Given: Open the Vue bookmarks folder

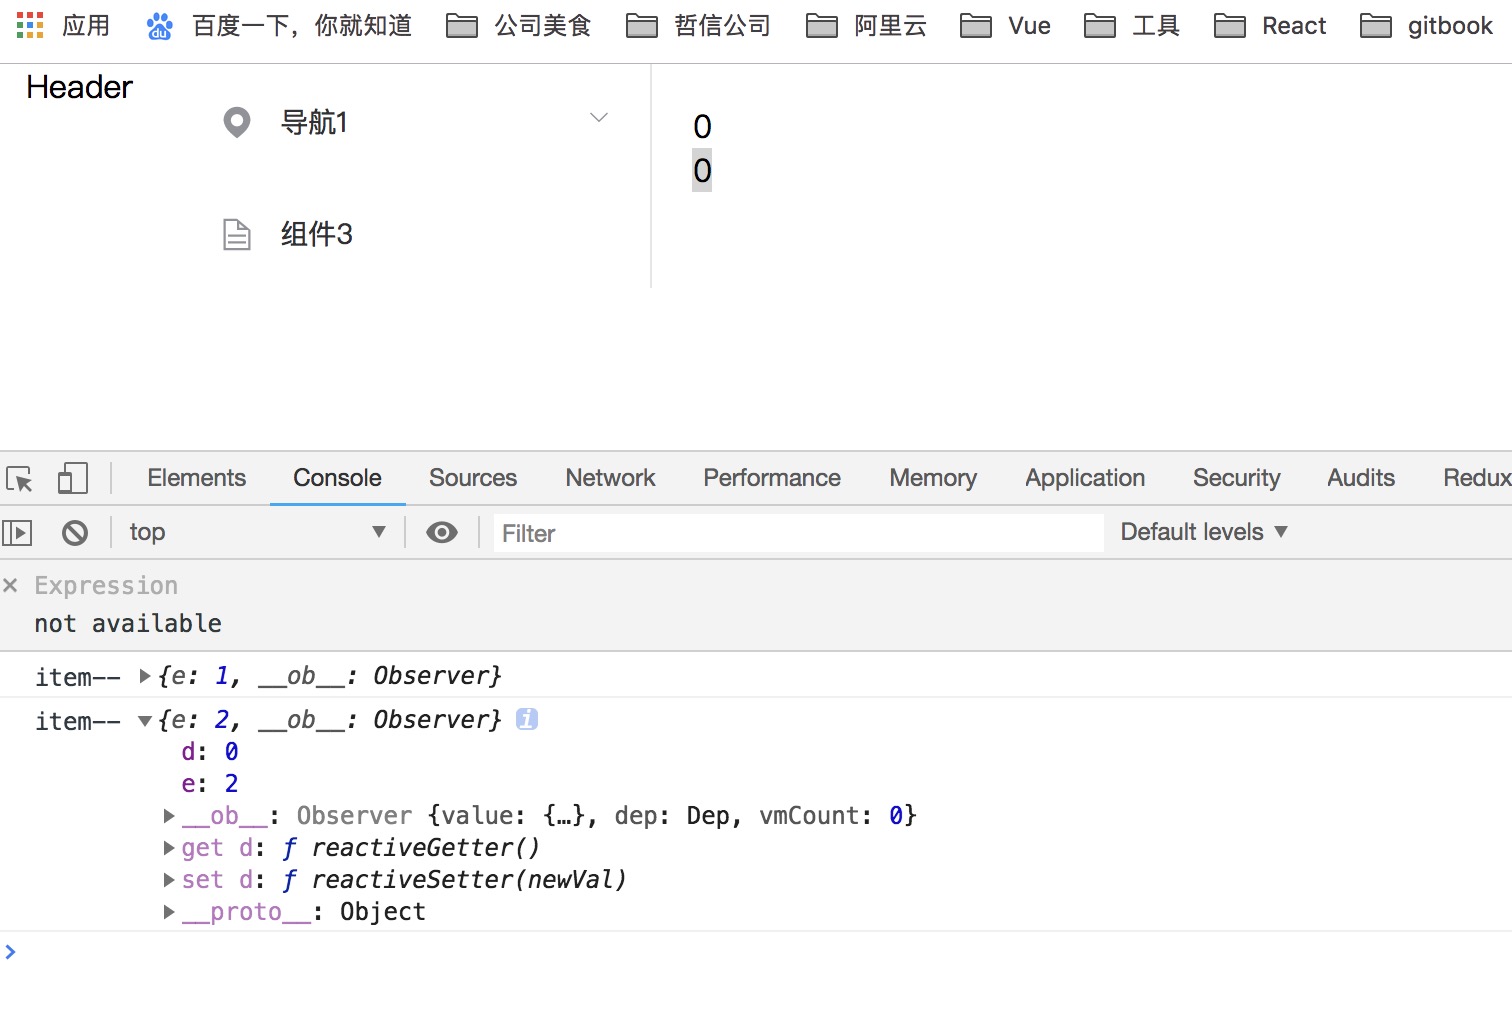Looking at the screenshot, I should click(1004, 26).
